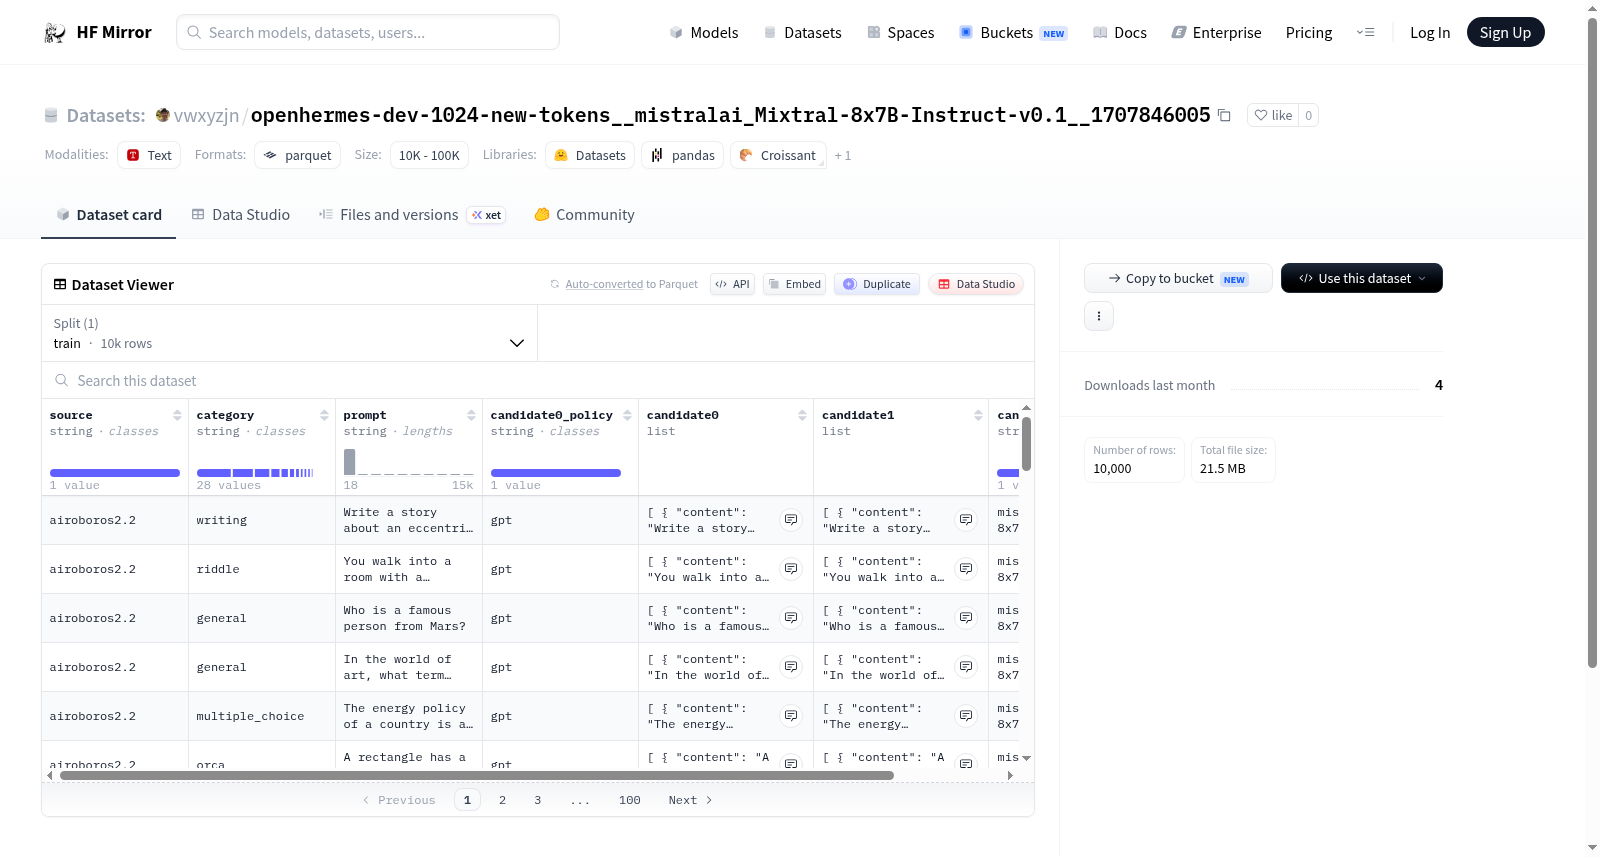Click Copy to bucket button
This screenshot has width=1600, height=857.
(1178, 278)
